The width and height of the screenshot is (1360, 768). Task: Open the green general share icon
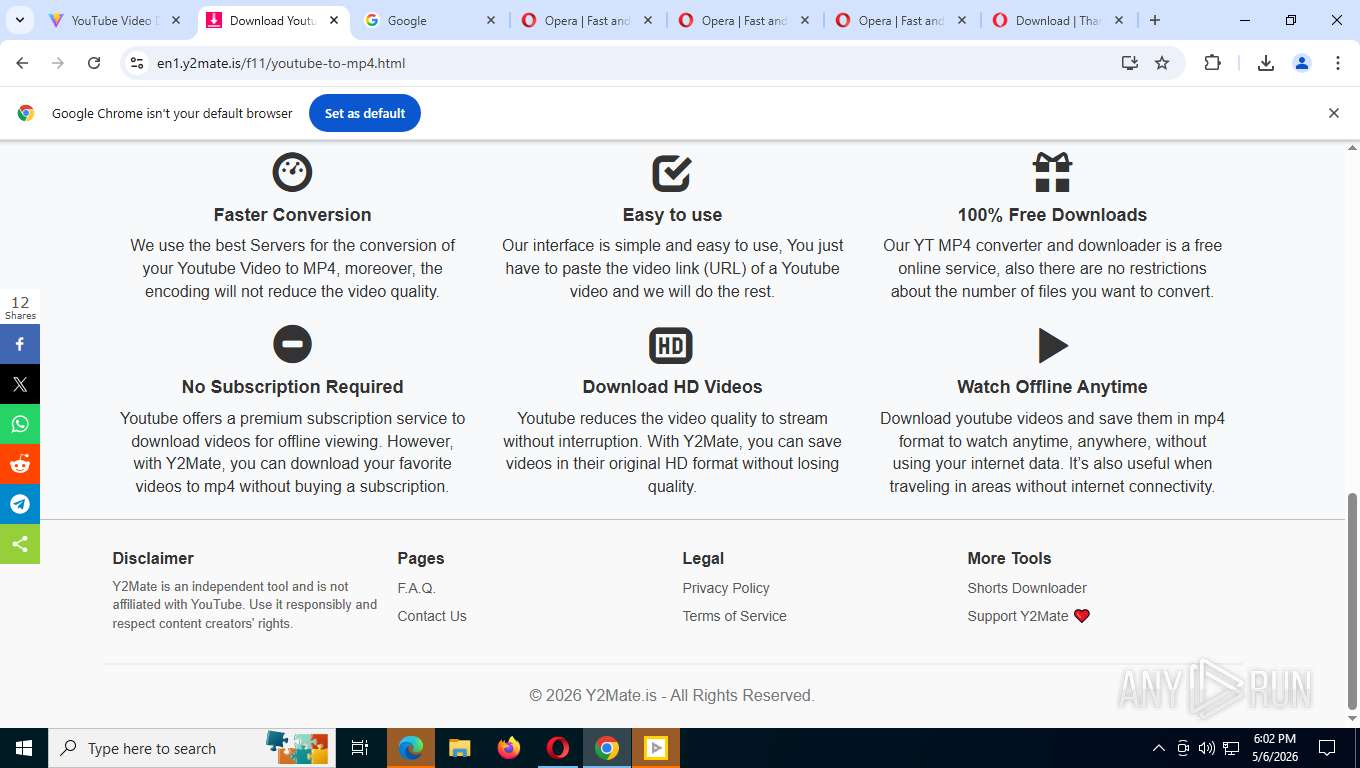(x=20, y=544)
